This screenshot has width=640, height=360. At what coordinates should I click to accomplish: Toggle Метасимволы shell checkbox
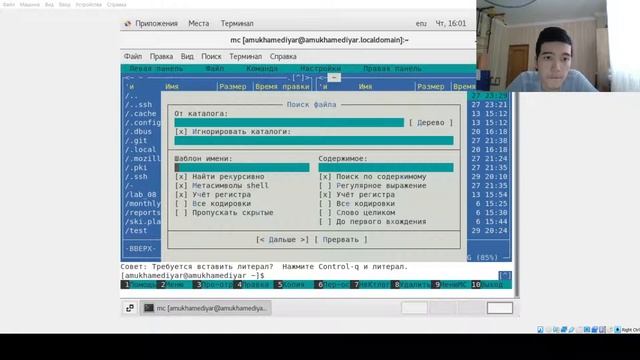181,186
